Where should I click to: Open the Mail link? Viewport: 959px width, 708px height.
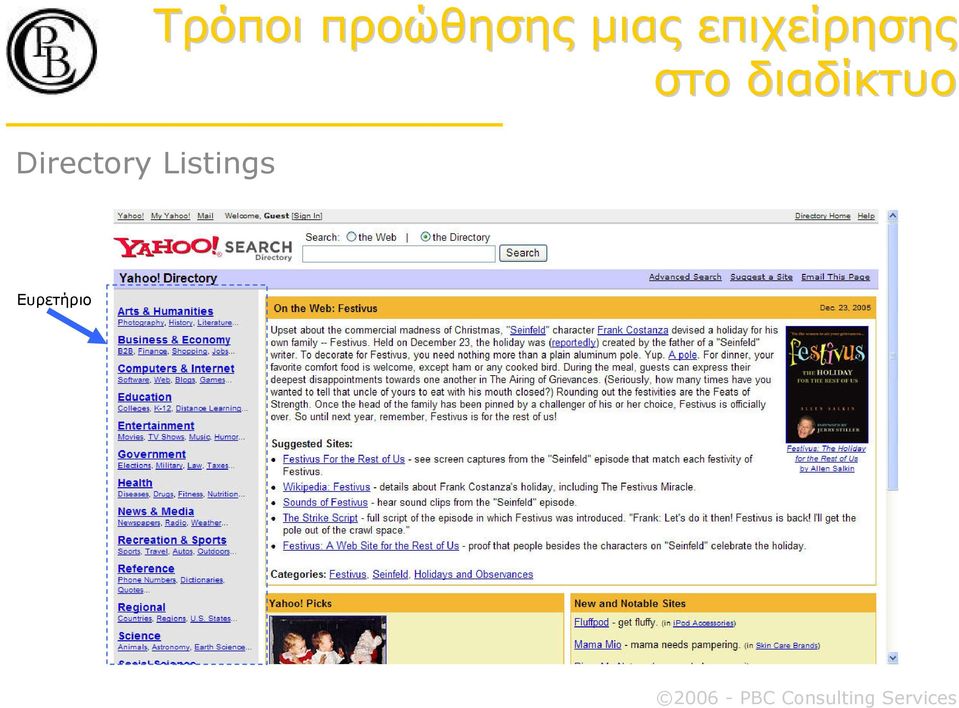click(205, 216)
